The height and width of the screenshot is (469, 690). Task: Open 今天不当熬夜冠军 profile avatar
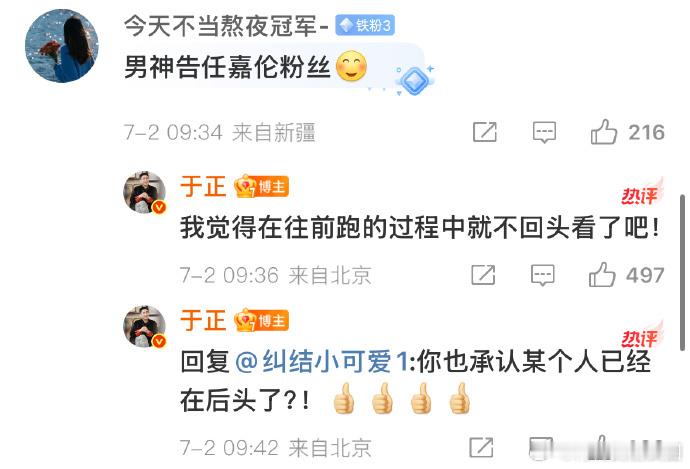point(62,46)
